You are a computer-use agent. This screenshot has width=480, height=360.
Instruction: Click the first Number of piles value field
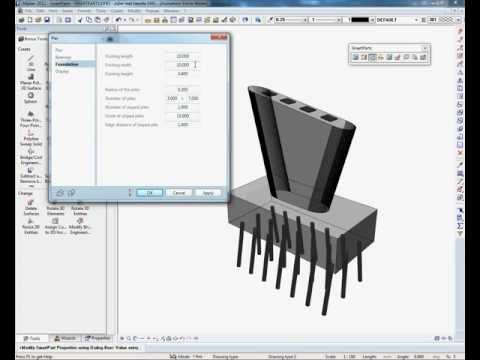[x=172, y=98]
